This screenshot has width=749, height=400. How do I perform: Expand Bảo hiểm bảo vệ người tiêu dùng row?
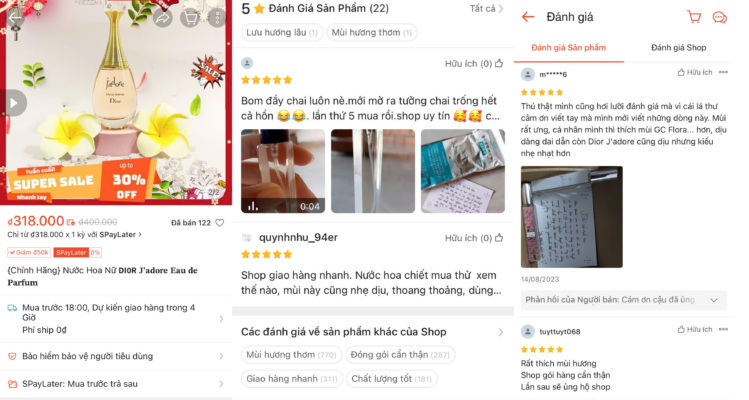[x=116, y=357]
